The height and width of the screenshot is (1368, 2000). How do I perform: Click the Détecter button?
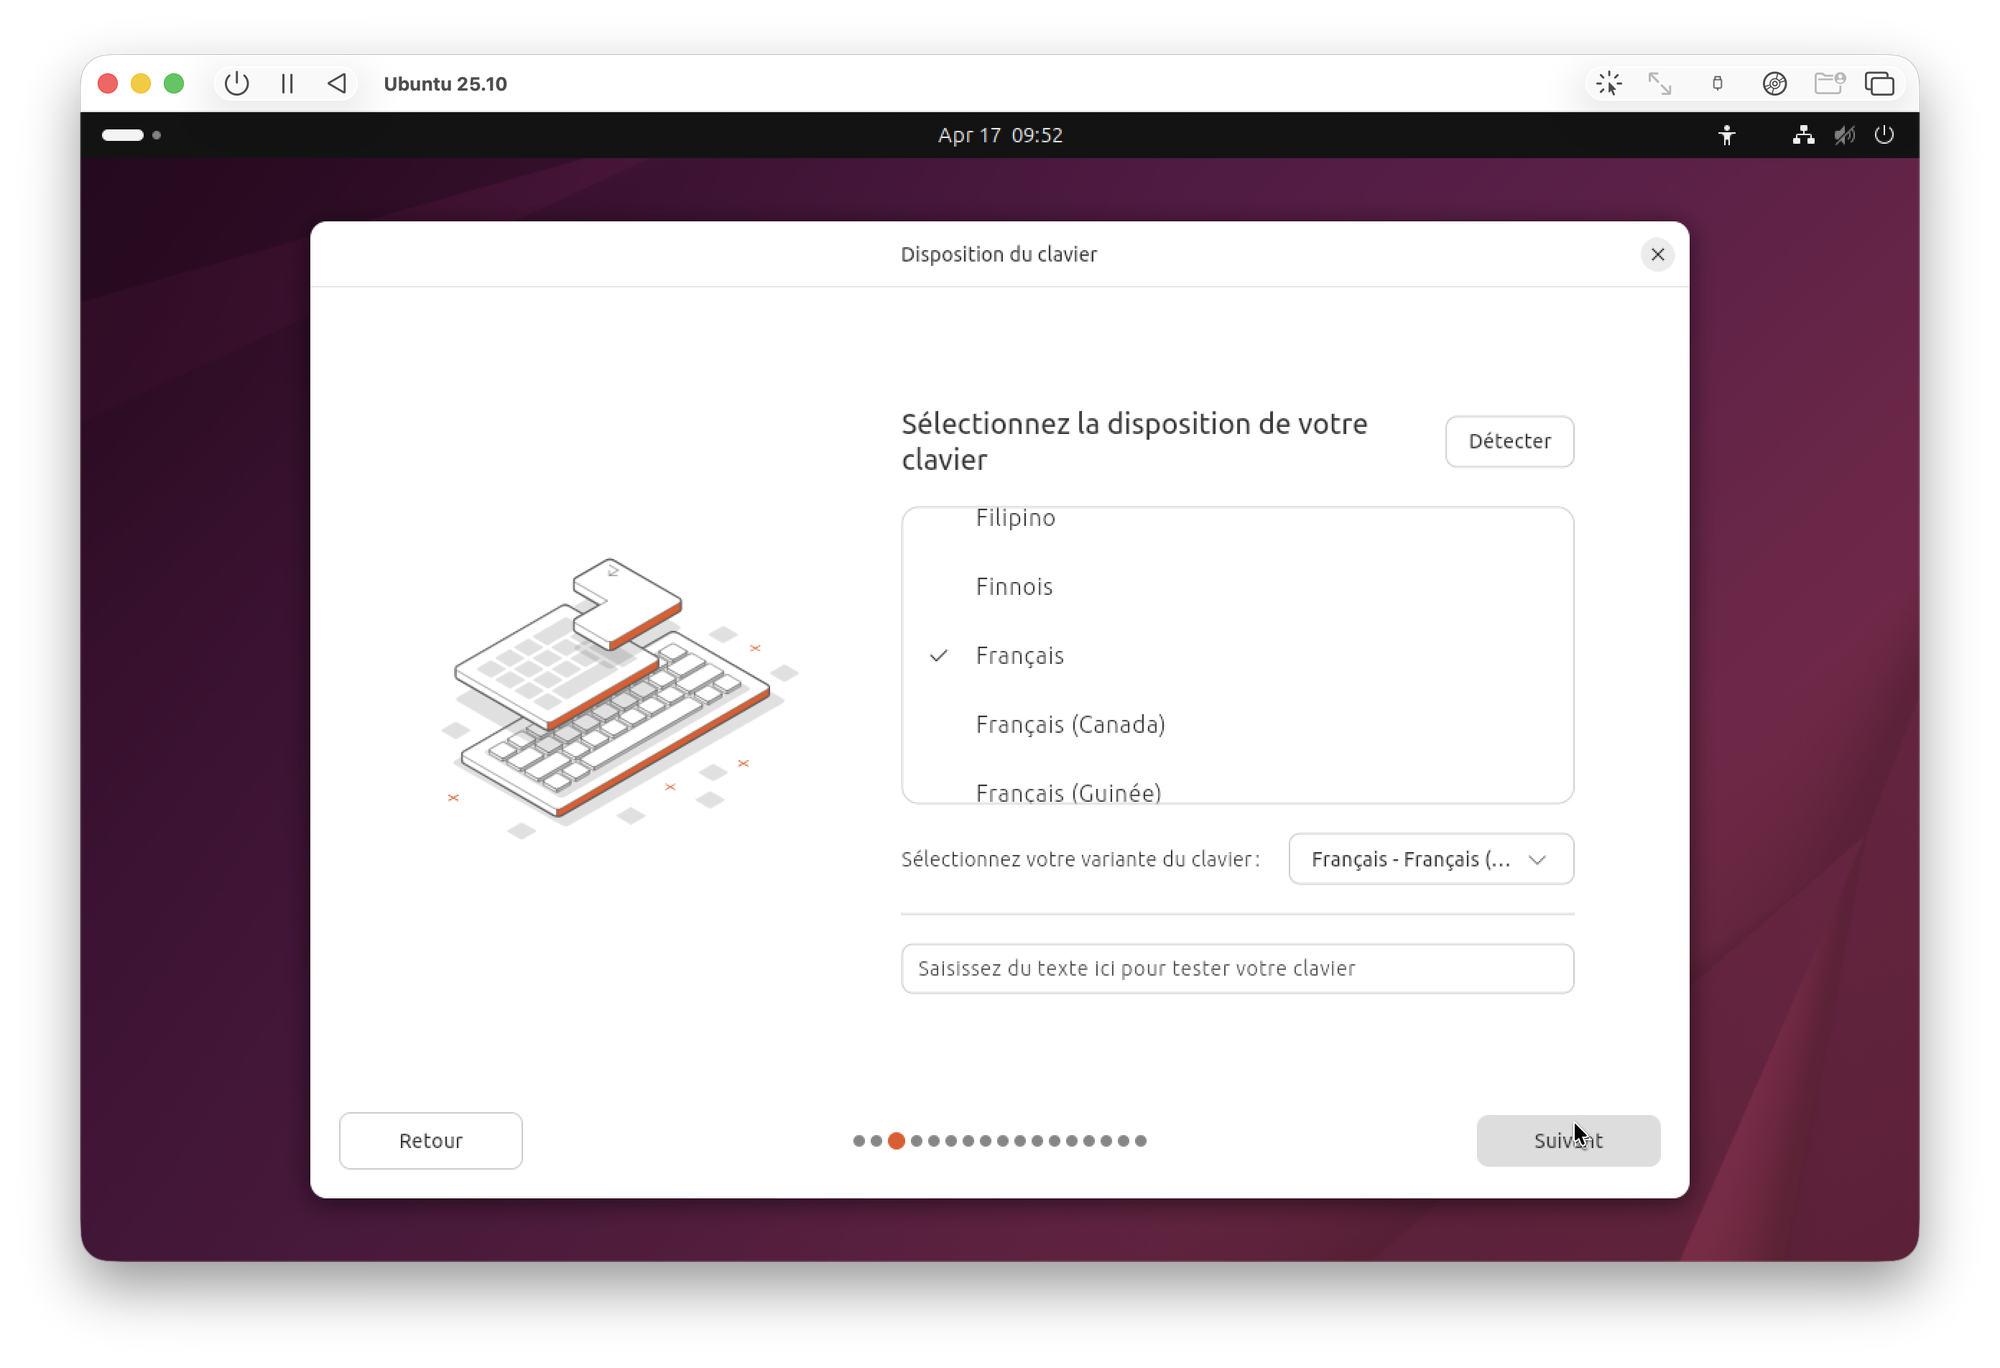tap(1509, 442)
